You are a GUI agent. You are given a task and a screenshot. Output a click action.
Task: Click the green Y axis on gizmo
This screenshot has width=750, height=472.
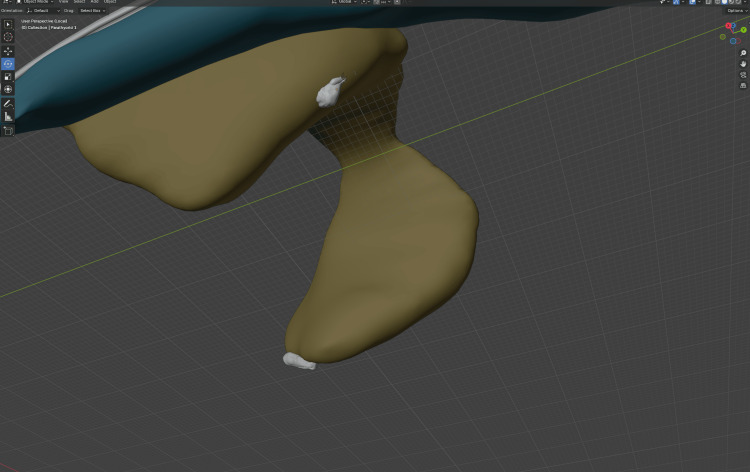pos(743,30)
